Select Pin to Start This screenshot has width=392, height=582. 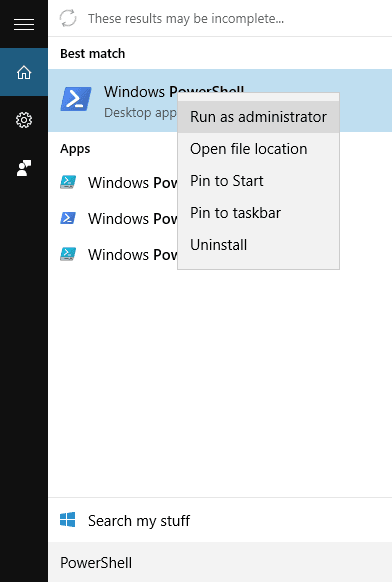click(258, 181)
